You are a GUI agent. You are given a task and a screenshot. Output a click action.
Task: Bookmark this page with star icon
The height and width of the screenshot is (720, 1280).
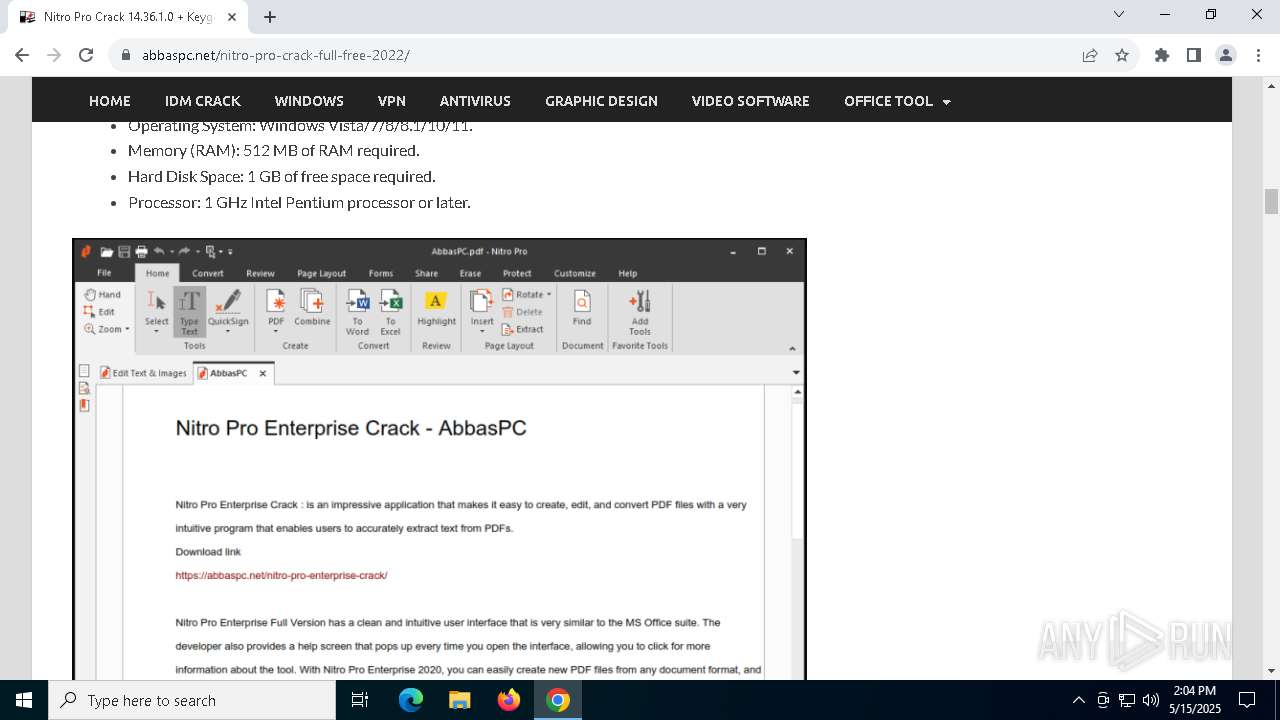click(1122, 55)
